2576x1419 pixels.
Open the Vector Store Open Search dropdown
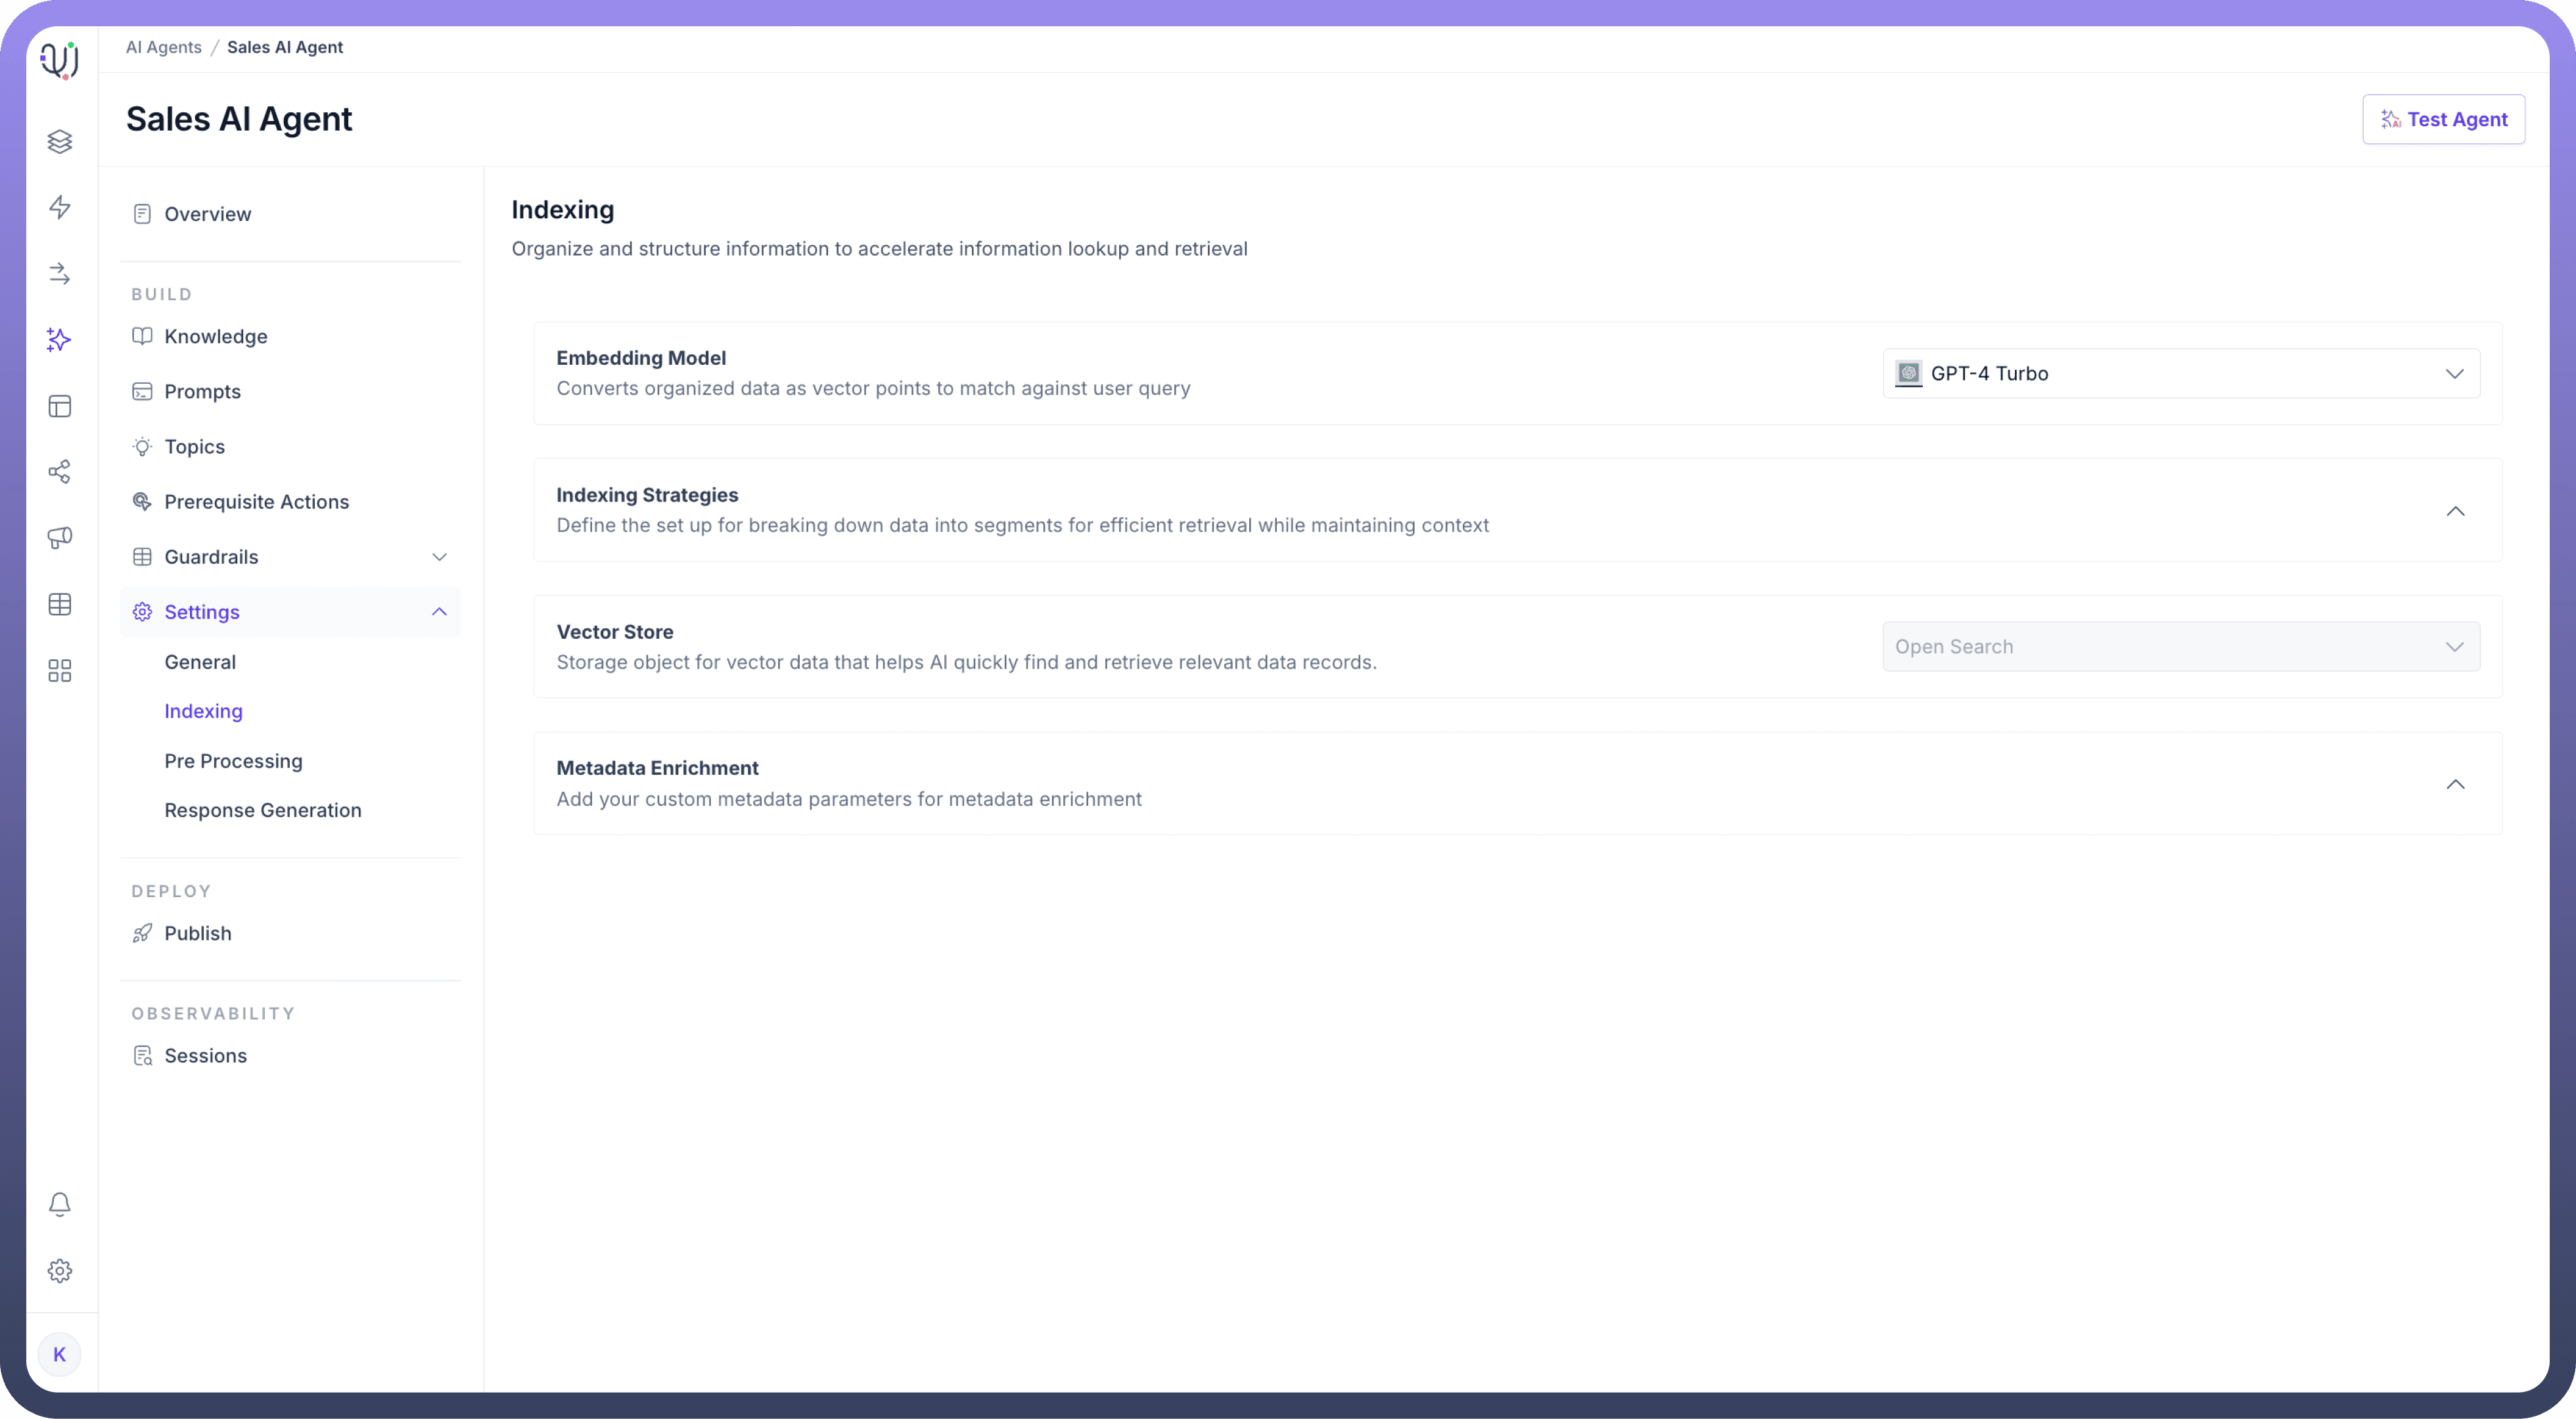(x=2180, y=647)
